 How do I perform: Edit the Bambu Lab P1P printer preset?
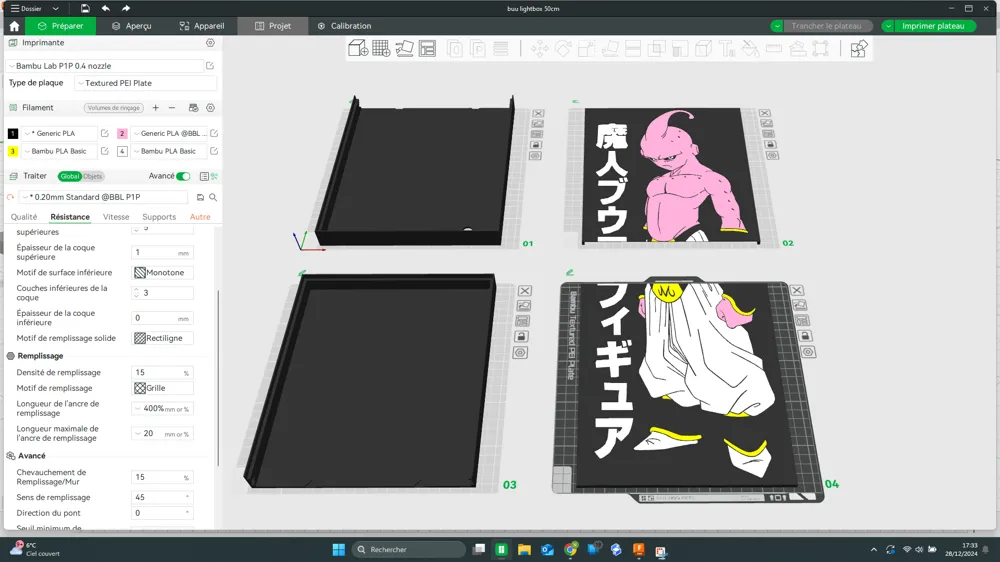[x=210, y=66]
